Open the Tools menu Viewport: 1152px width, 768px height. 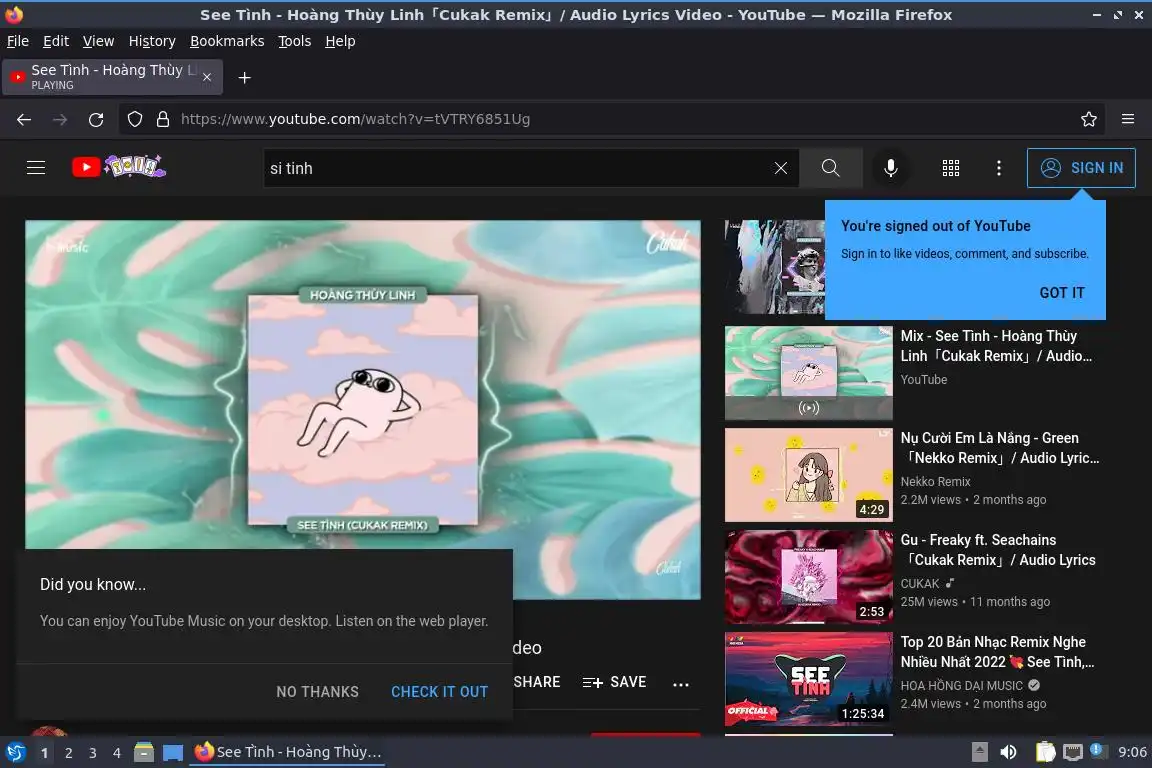coord(295,41)
